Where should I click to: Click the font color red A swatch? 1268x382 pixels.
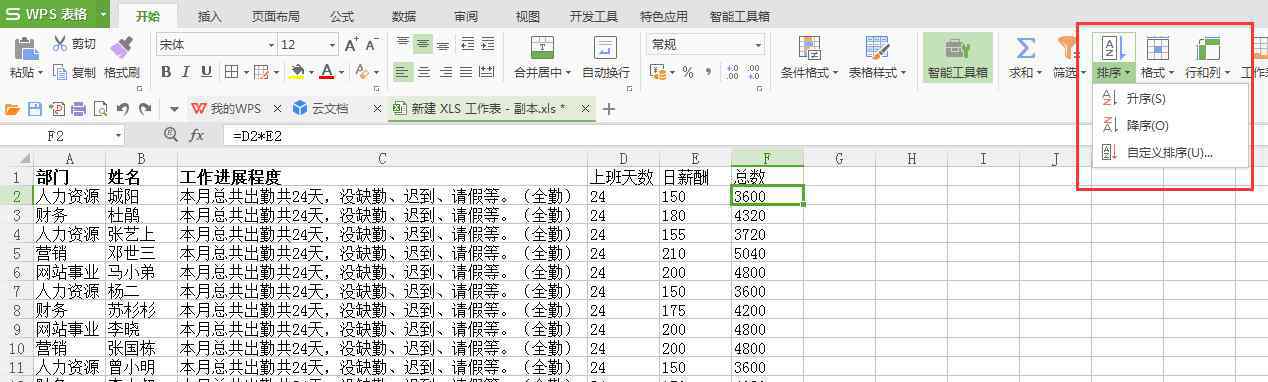pyautogui.click(x=326, y=72)
